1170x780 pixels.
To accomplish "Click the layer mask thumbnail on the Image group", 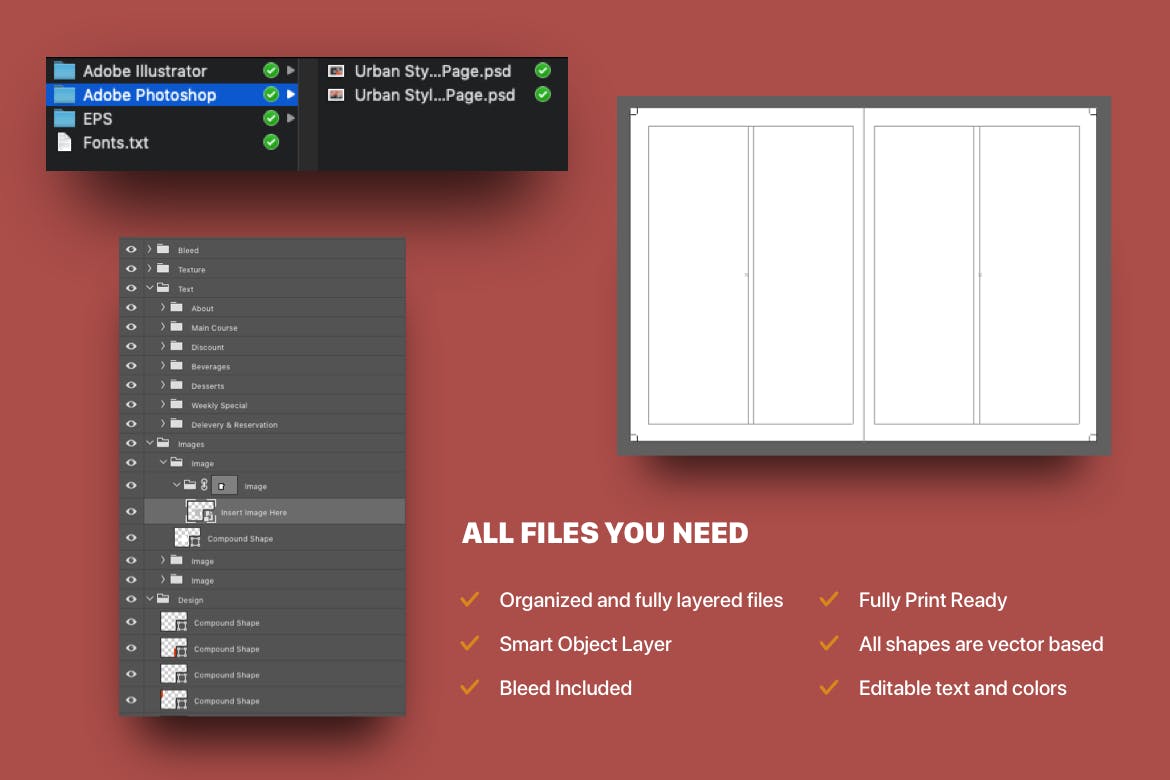I will click(x=226, y=486).
